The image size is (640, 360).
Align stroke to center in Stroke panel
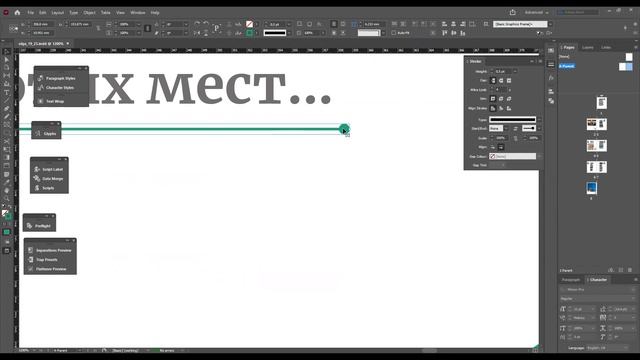click(x=493, y=108)
